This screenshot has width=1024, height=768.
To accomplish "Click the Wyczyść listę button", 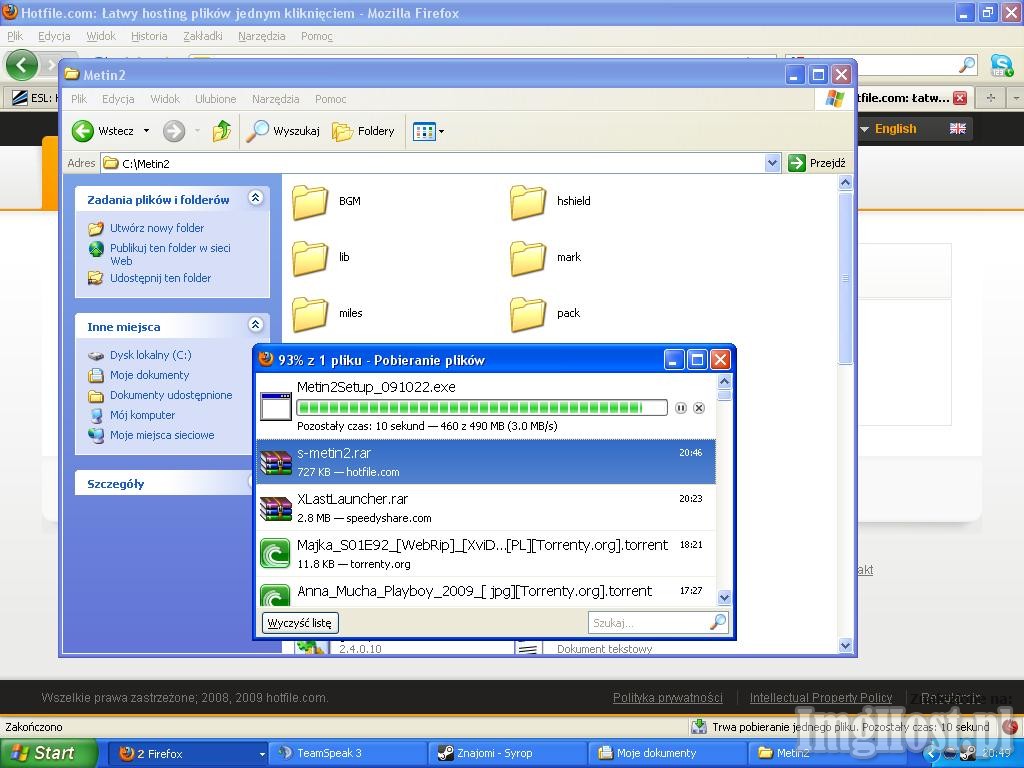I will pos(300,623).
